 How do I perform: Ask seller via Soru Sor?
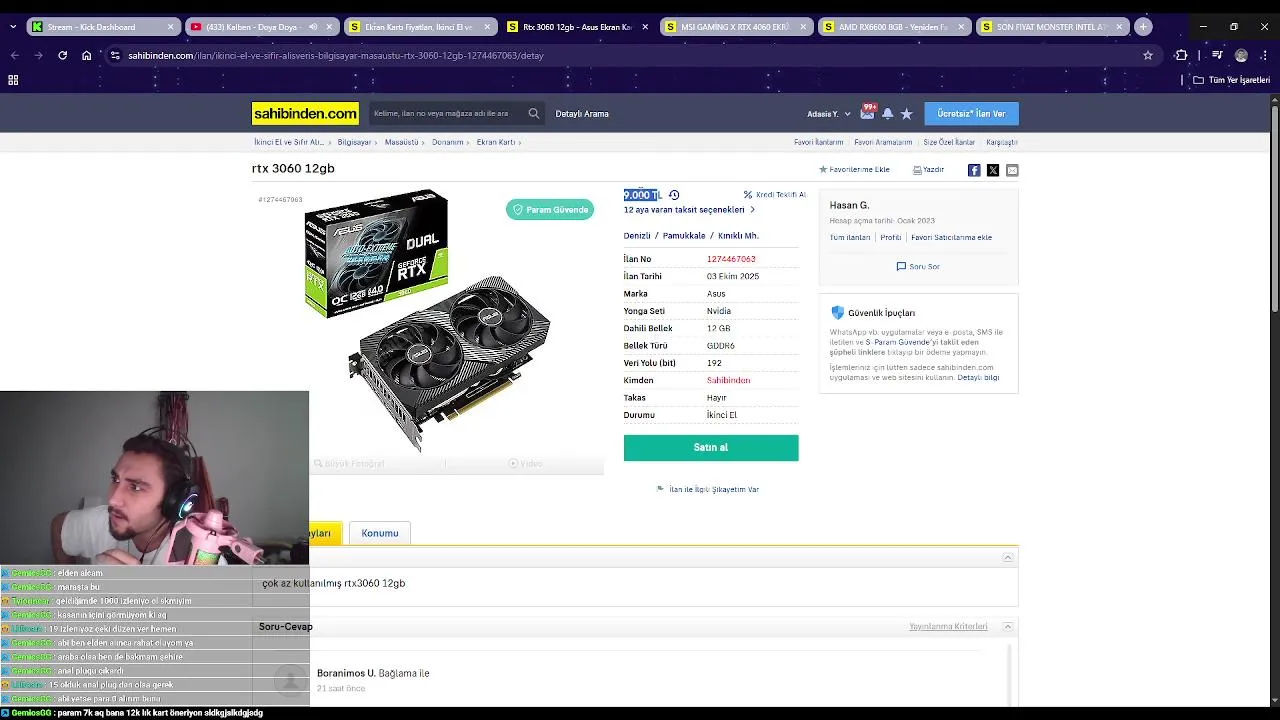click(x=918, y=267)
